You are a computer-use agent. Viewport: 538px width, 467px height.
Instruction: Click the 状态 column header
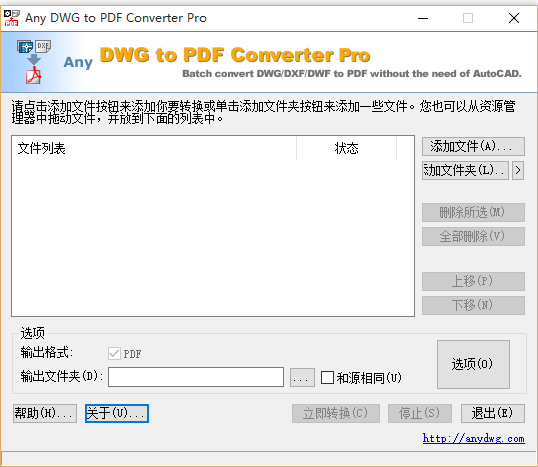(x=347, y=149)
